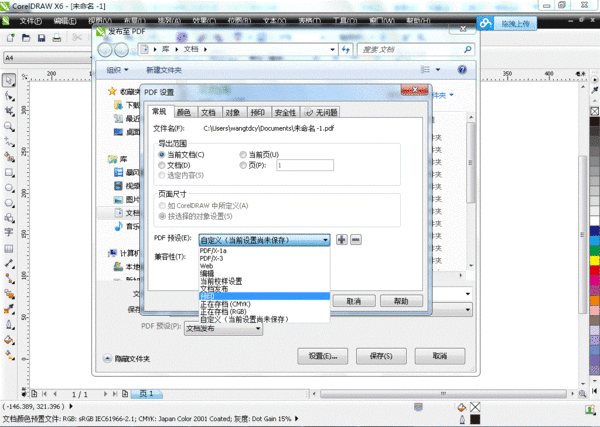Click the search magnifier in search box
Image resolution: width=600 pixels, height=427 pixels.
pyautogui.click(x=468, y=49)
